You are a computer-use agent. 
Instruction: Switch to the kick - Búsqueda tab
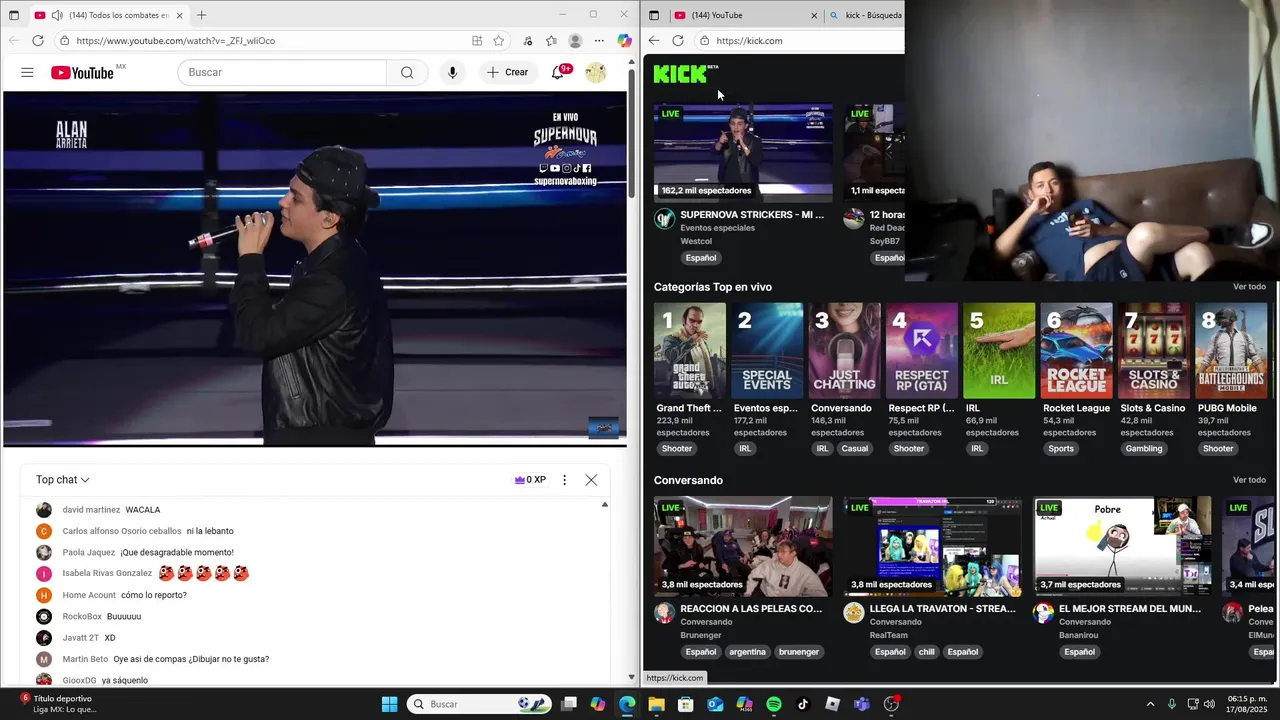point(866,15)
